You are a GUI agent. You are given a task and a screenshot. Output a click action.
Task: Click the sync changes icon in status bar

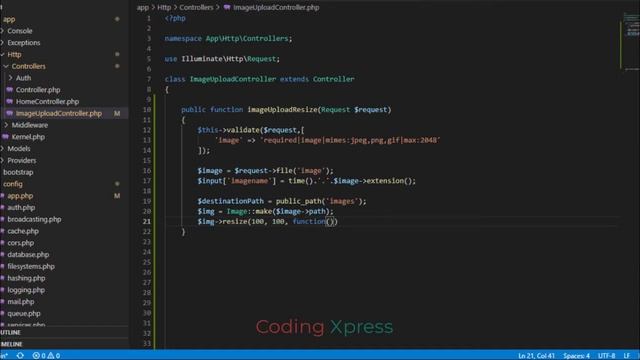pyautogui.click(x=20, y=356)
